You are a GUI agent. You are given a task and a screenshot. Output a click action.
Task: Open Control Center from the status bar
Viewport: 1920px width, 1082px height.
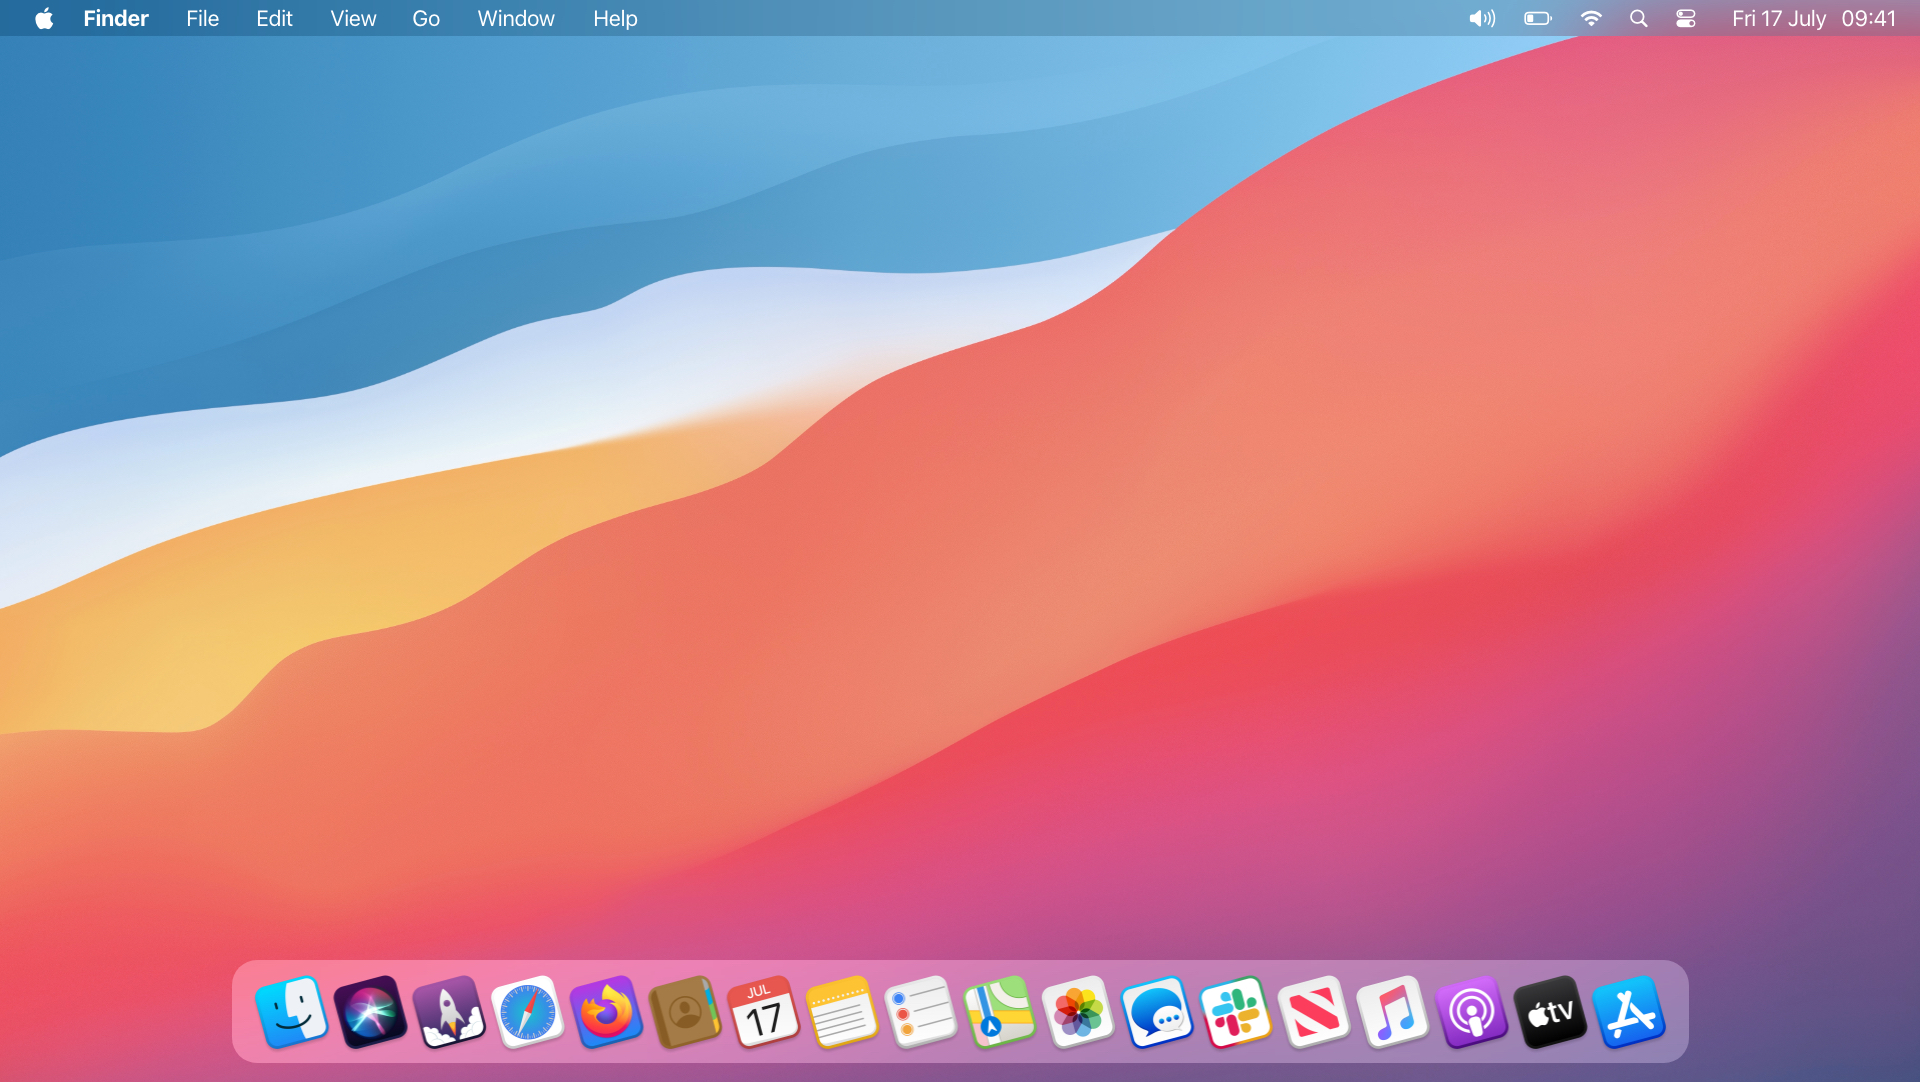click(1686, 18)
